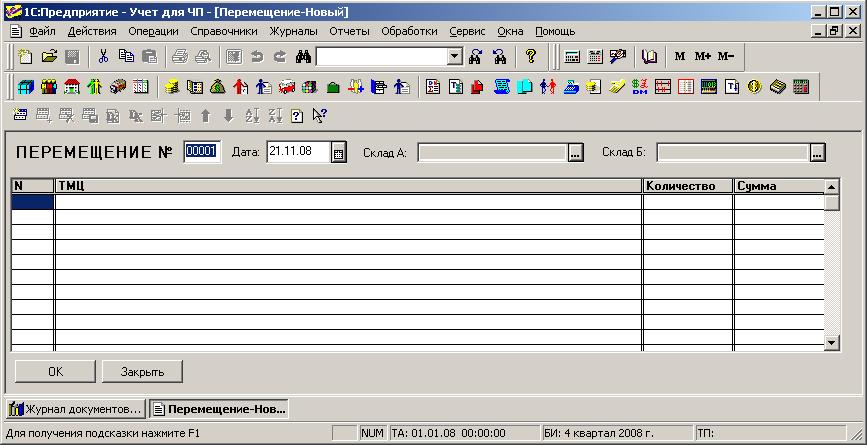
Task: Open Склад Б selection ellipsis button
Action: point(817,153)
